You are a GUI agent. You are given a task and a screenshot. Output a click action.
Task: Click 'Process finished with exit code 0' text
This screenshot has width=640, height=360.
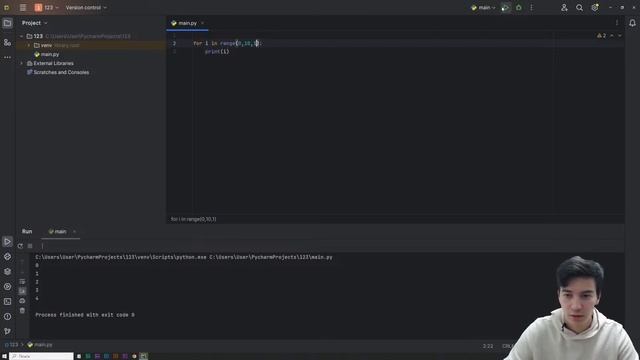85,315
